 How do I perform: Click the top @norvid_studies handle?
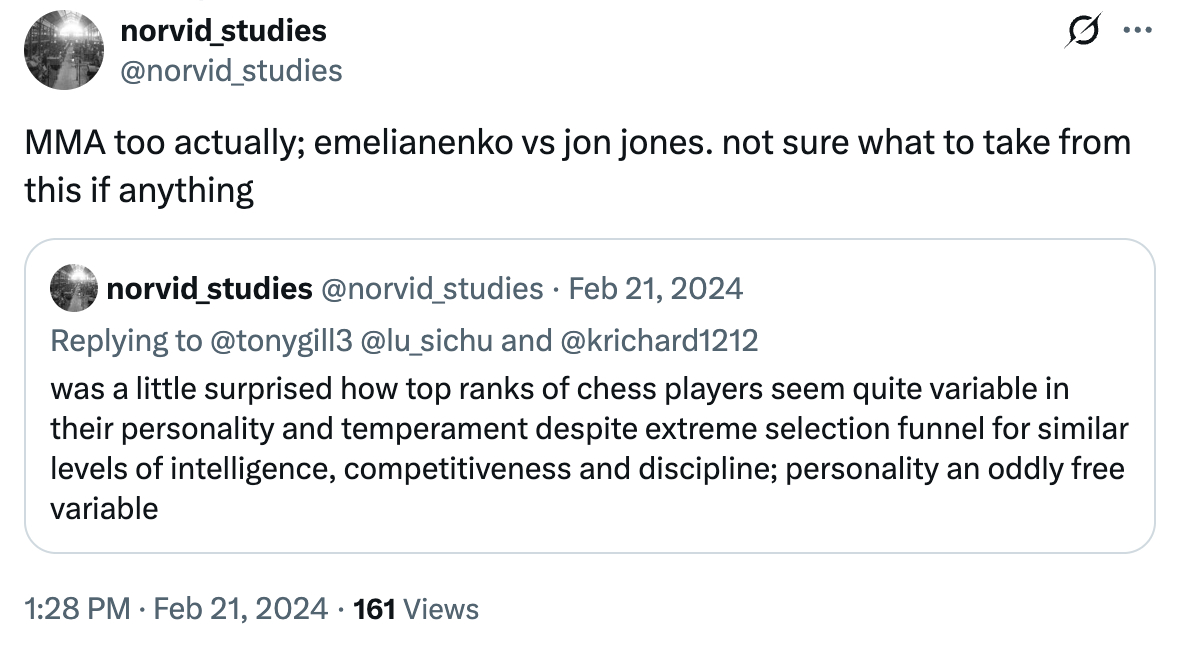231,71
